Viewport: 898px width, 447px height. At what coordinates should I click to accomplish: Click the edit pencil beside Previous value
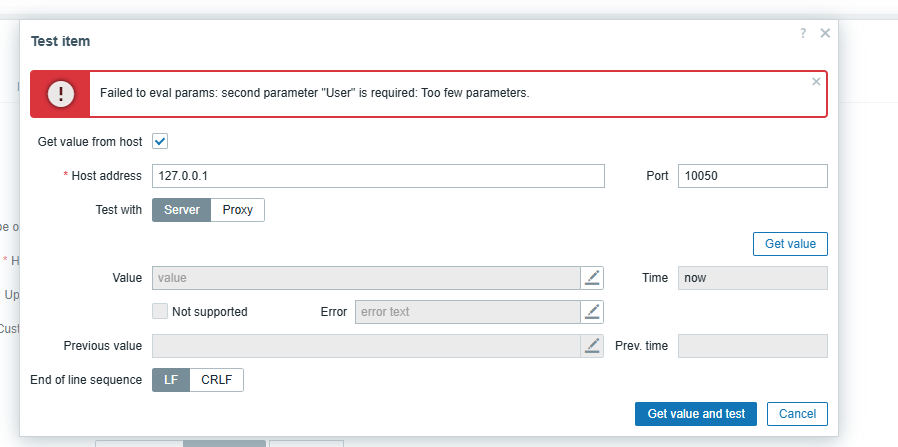(592, 346)
